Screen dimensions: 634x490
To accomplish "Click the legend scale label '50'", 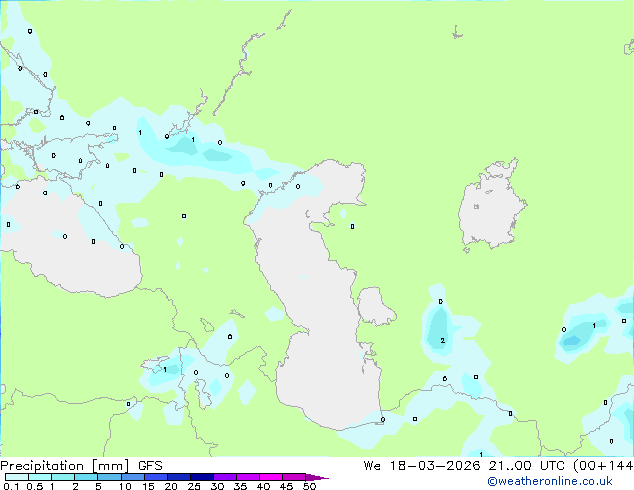I will click(x=309, y=486).
